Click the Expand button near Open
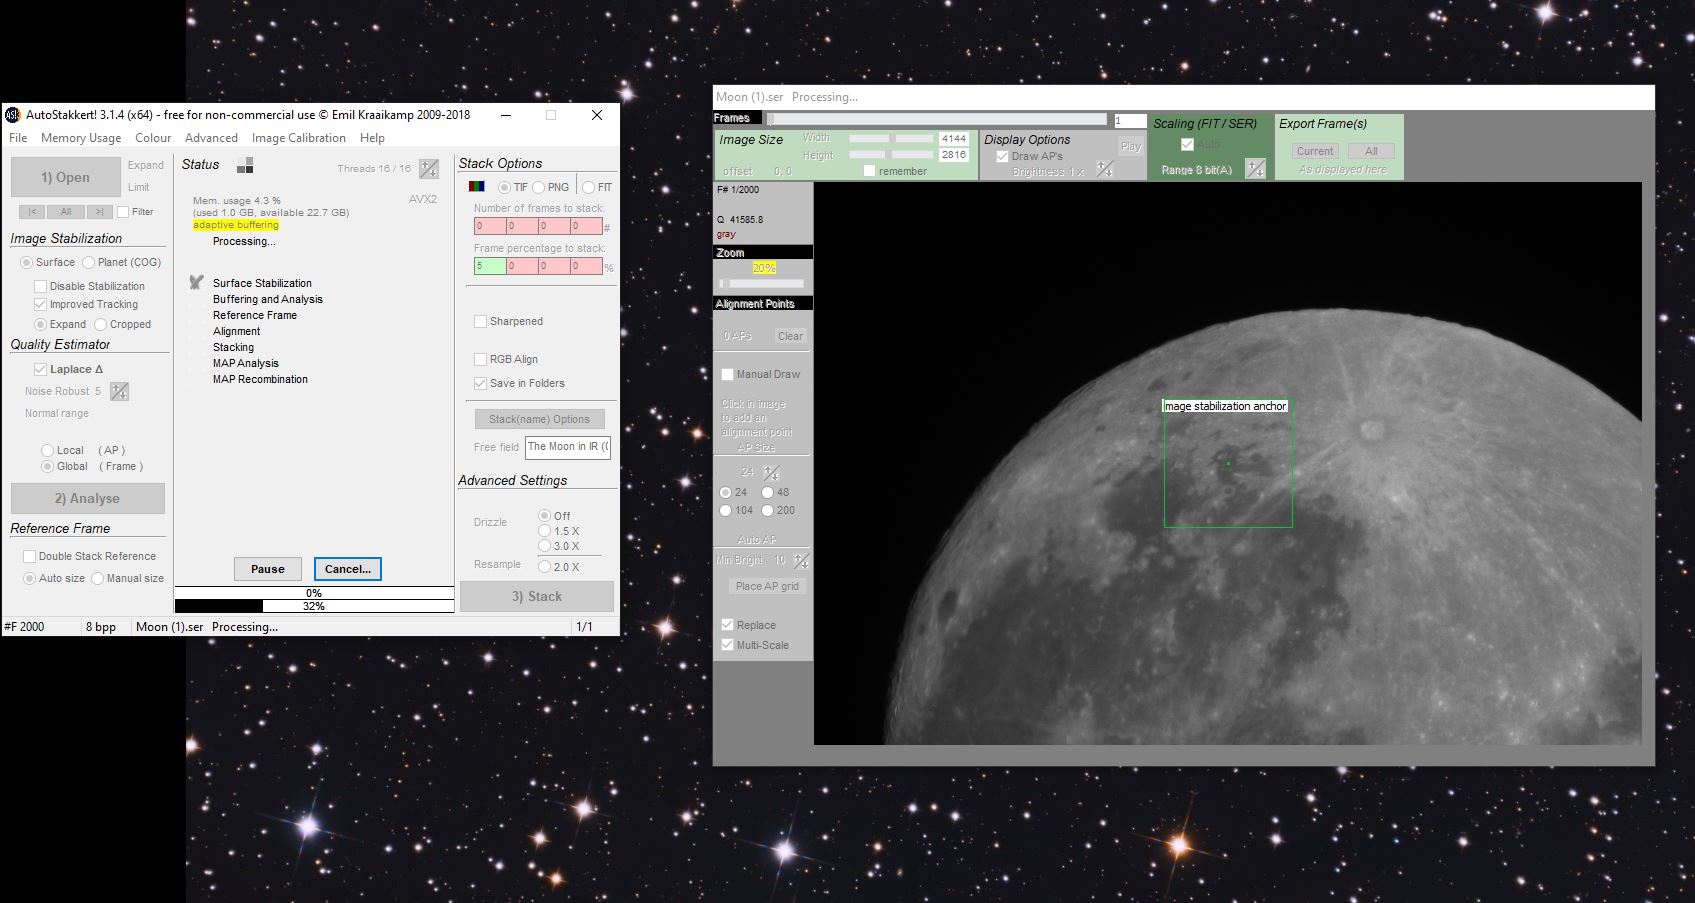 pos(146,164)
